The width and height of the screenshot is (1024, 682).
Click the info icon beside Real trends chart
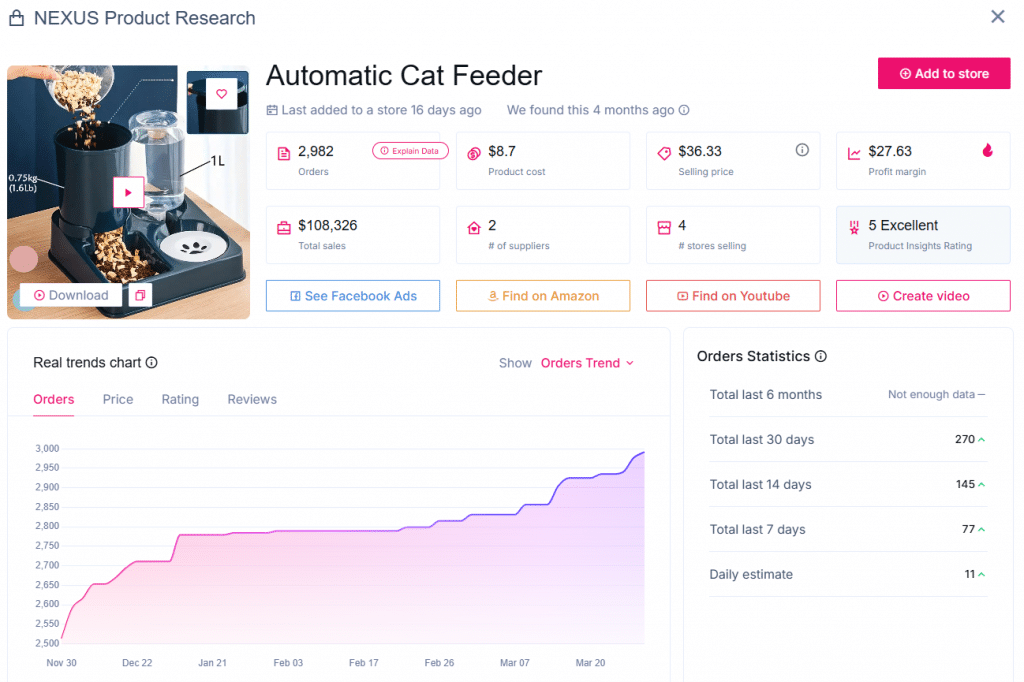pos(151,363)
